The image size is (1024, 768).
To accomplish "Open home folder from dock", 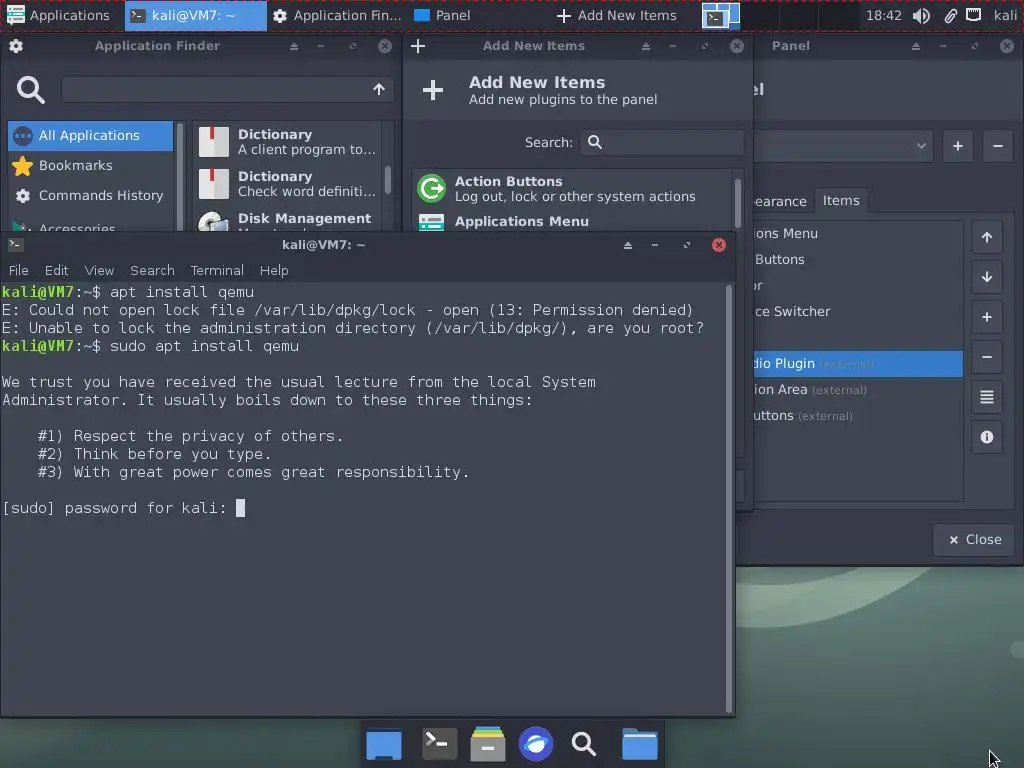I will [x=639, y=744].
